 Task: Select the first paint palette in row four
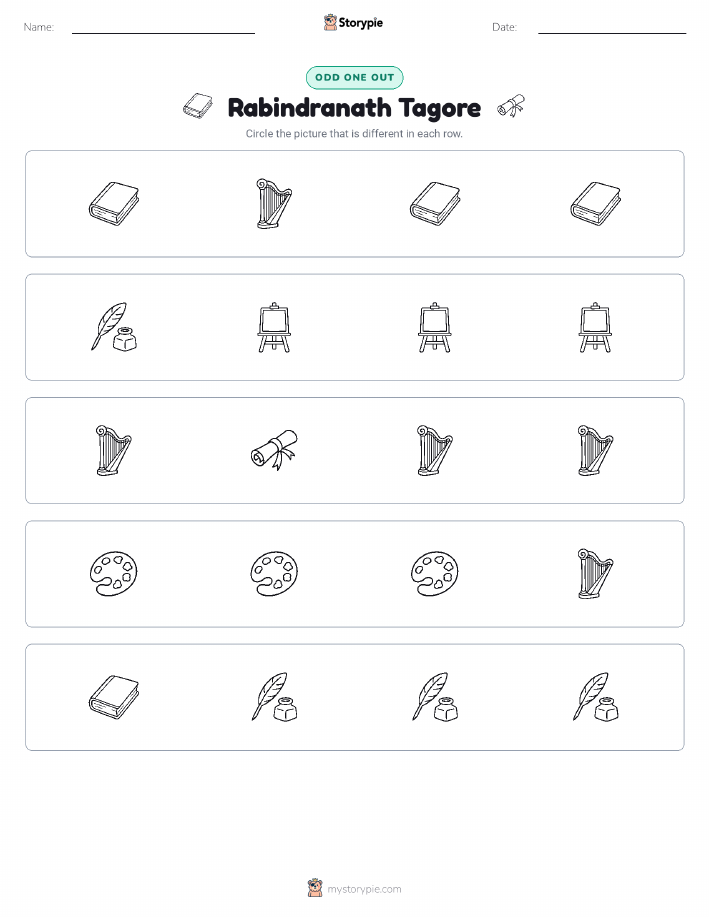[x=113, y=574]
